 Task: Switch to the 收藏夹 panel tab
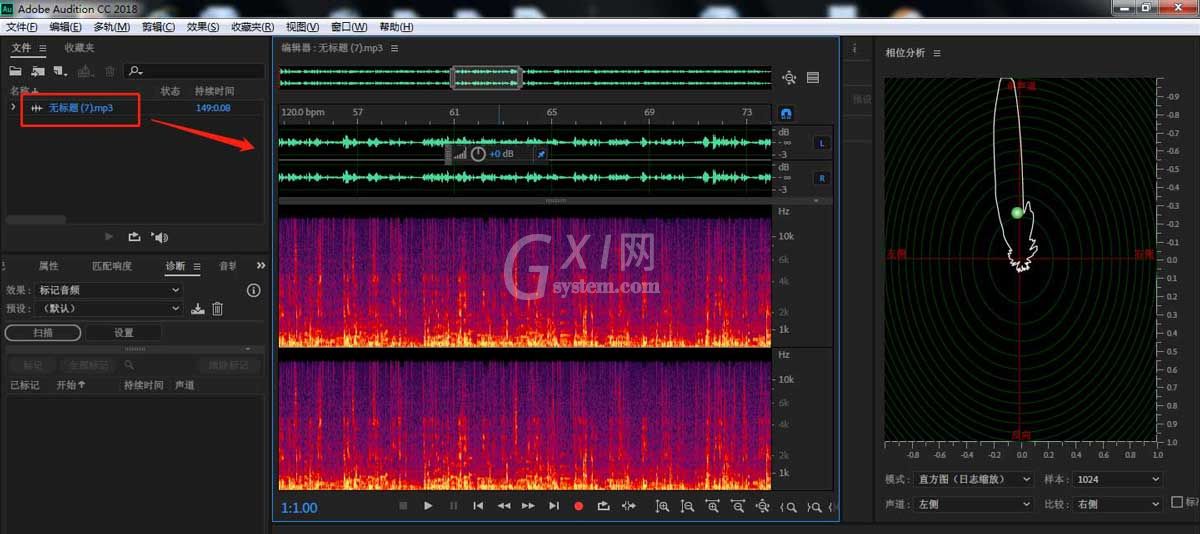(x=80, y=48)
